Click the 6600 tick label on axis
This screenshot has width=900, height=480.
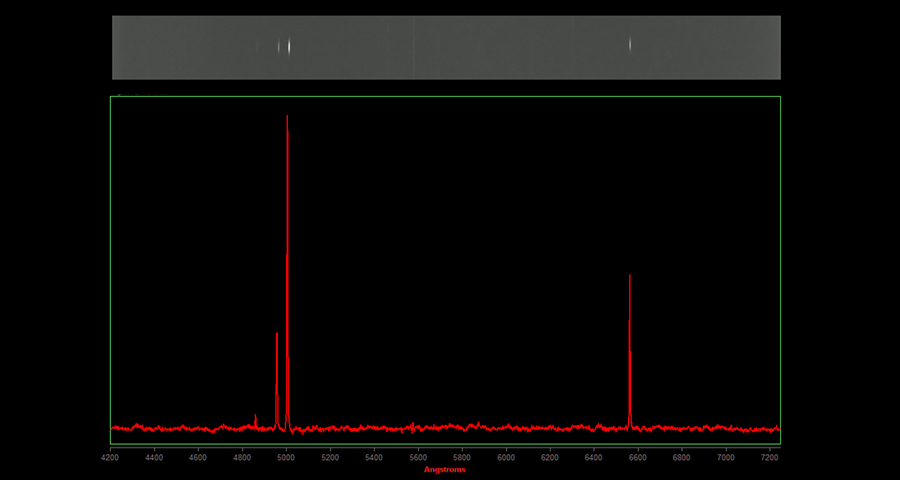tap(638, 457)
